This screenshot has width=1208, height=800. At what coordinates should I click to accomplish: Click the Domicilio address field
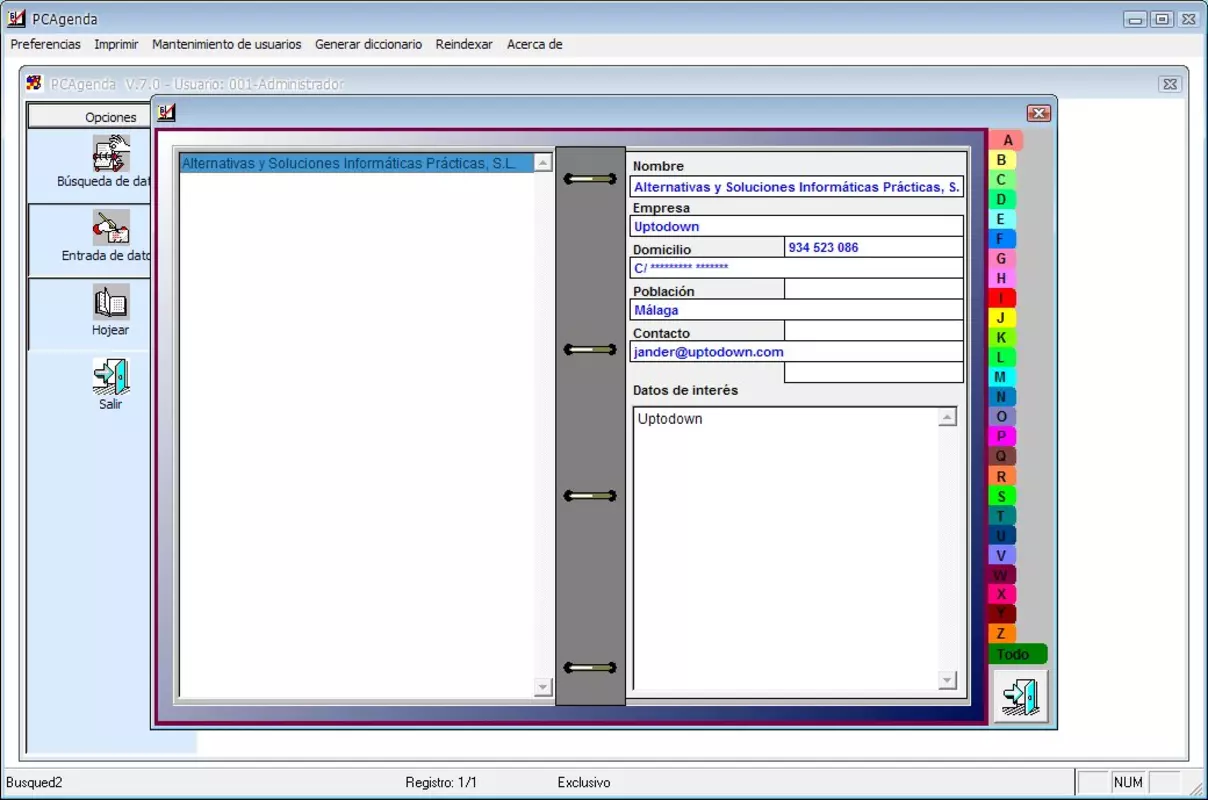[797, 268]
